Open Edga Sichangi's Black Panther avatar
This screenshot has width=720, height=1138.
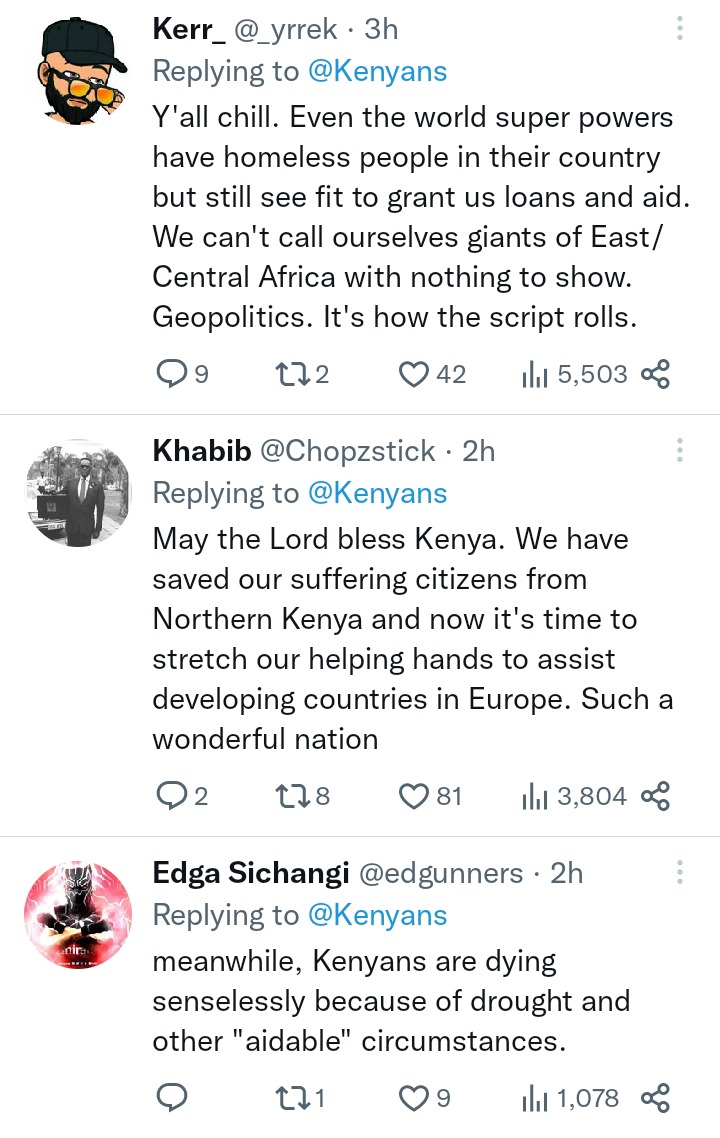pyautogui.click(x=77, y=915)
